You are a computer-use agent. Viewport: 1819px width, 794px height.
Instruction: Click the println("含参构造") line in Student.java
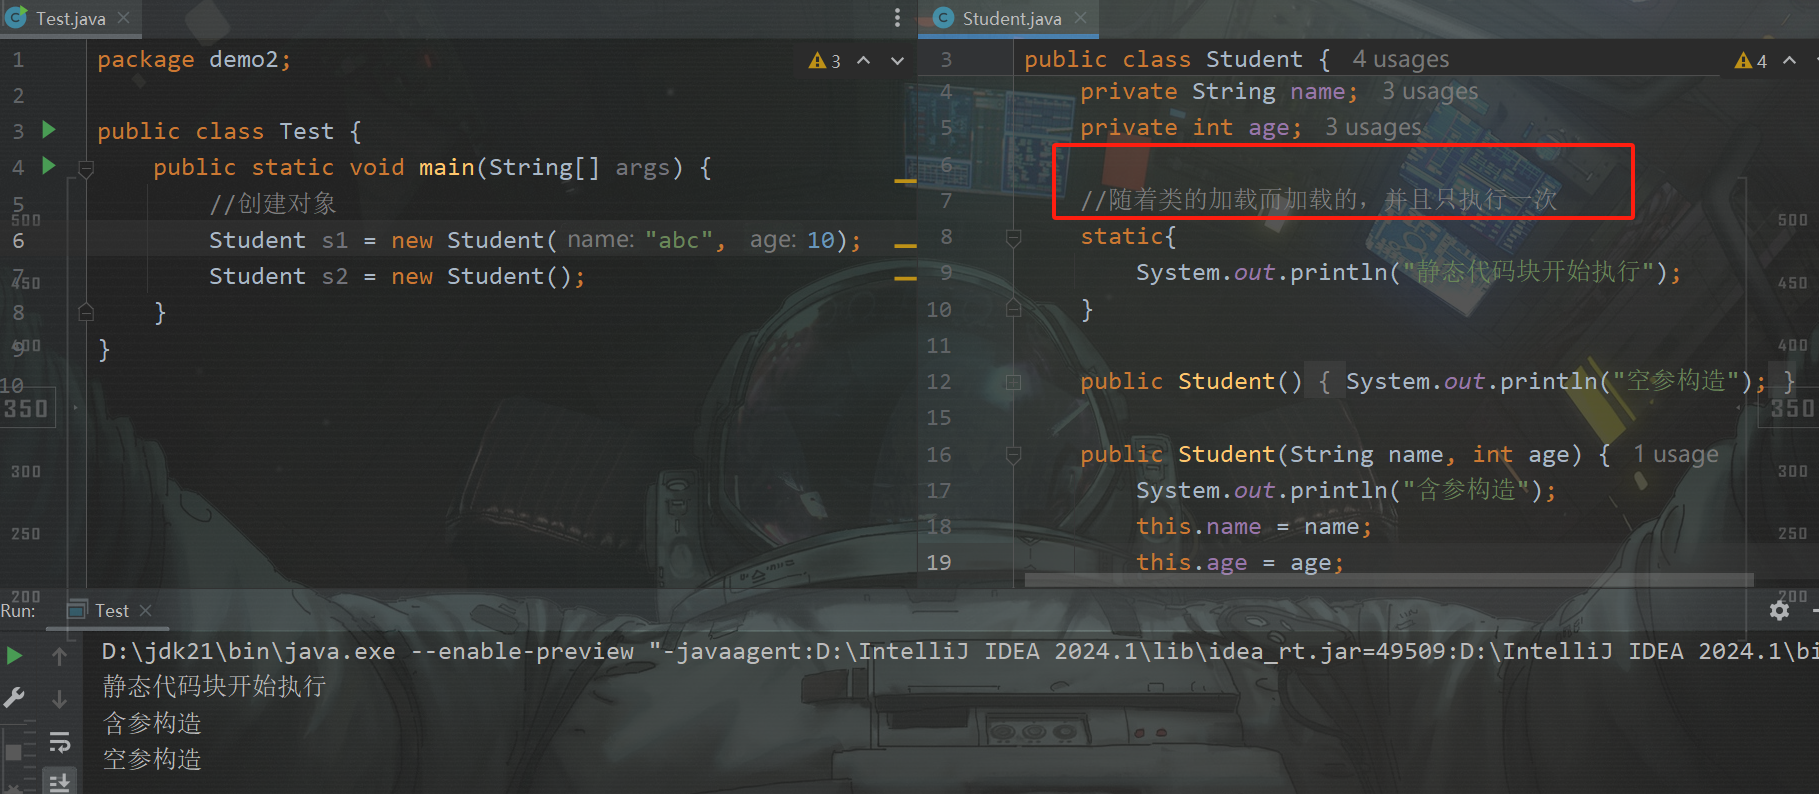tap(1346, 490)
